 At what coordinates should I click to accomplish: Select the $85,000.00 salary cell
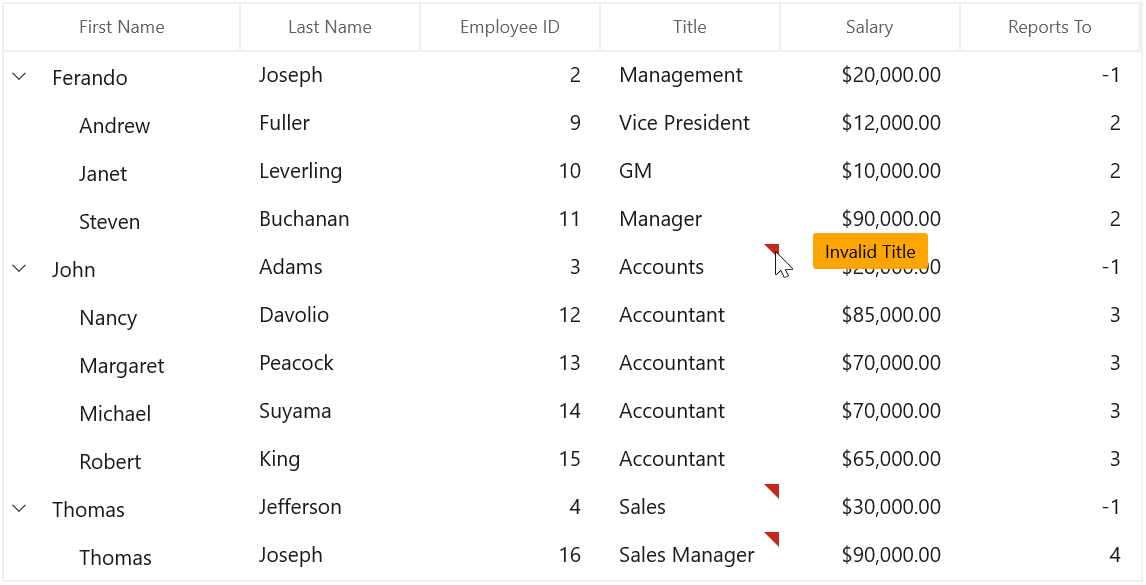pos(870,316)
